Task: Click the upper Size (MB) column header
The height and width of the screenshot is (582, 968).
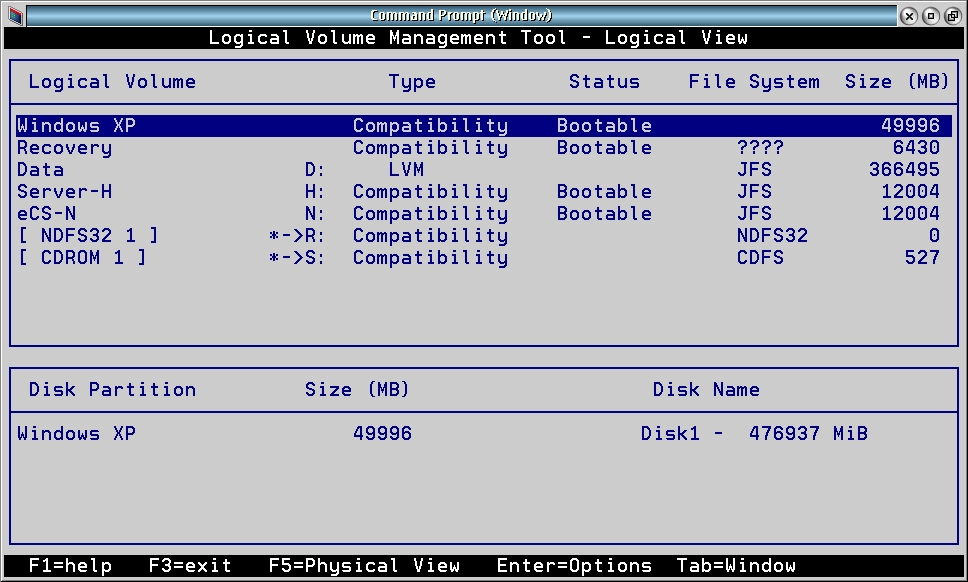Action: [896, 82]
